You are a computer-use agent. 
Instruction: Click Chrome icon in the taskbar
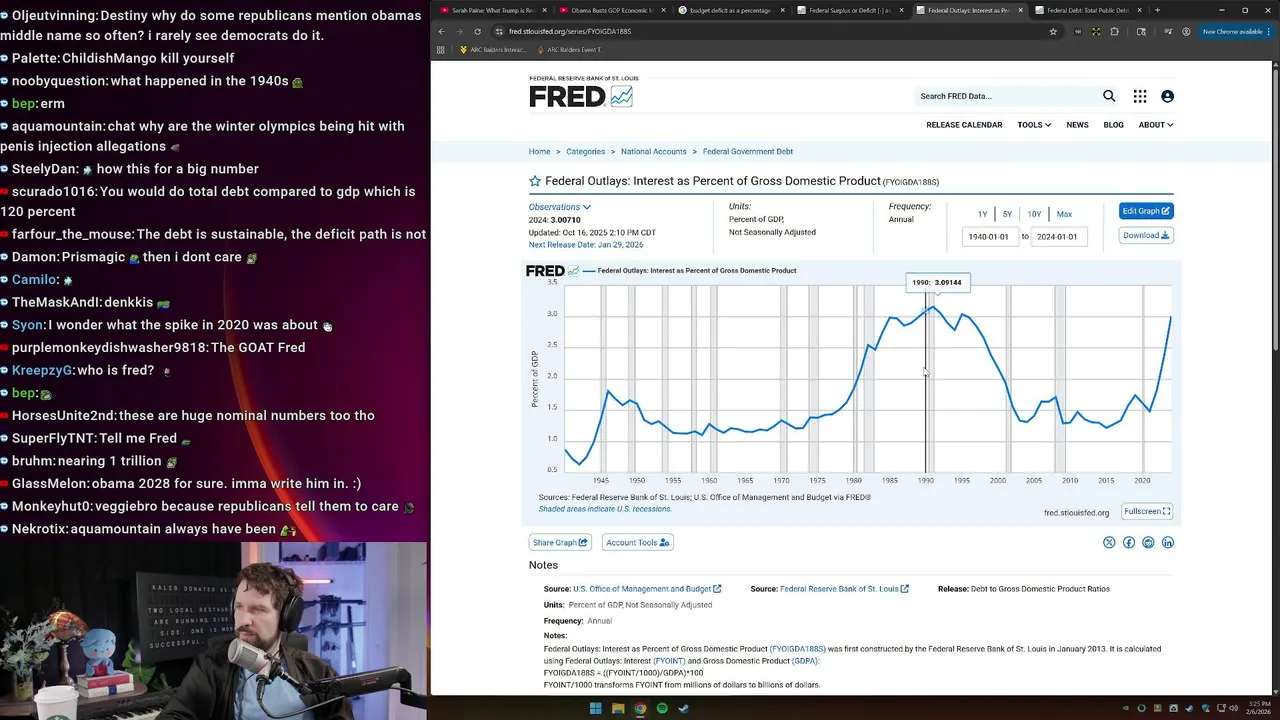point(640,708)
